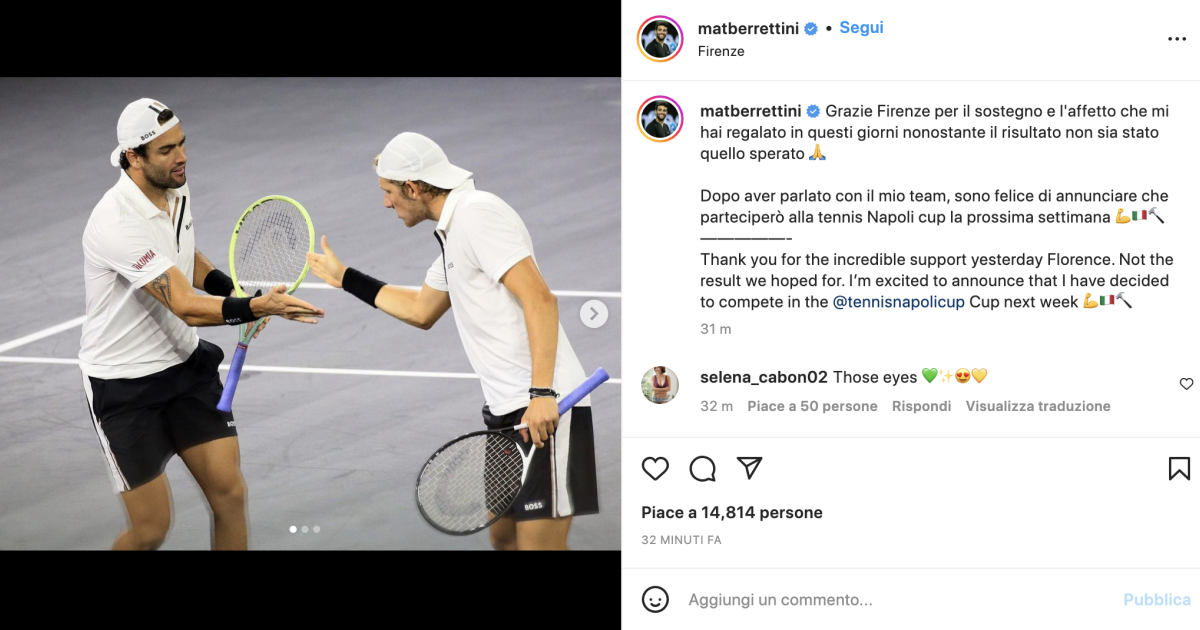
Task: Like the post with the heart icon
Action: [x=655, y=468]
